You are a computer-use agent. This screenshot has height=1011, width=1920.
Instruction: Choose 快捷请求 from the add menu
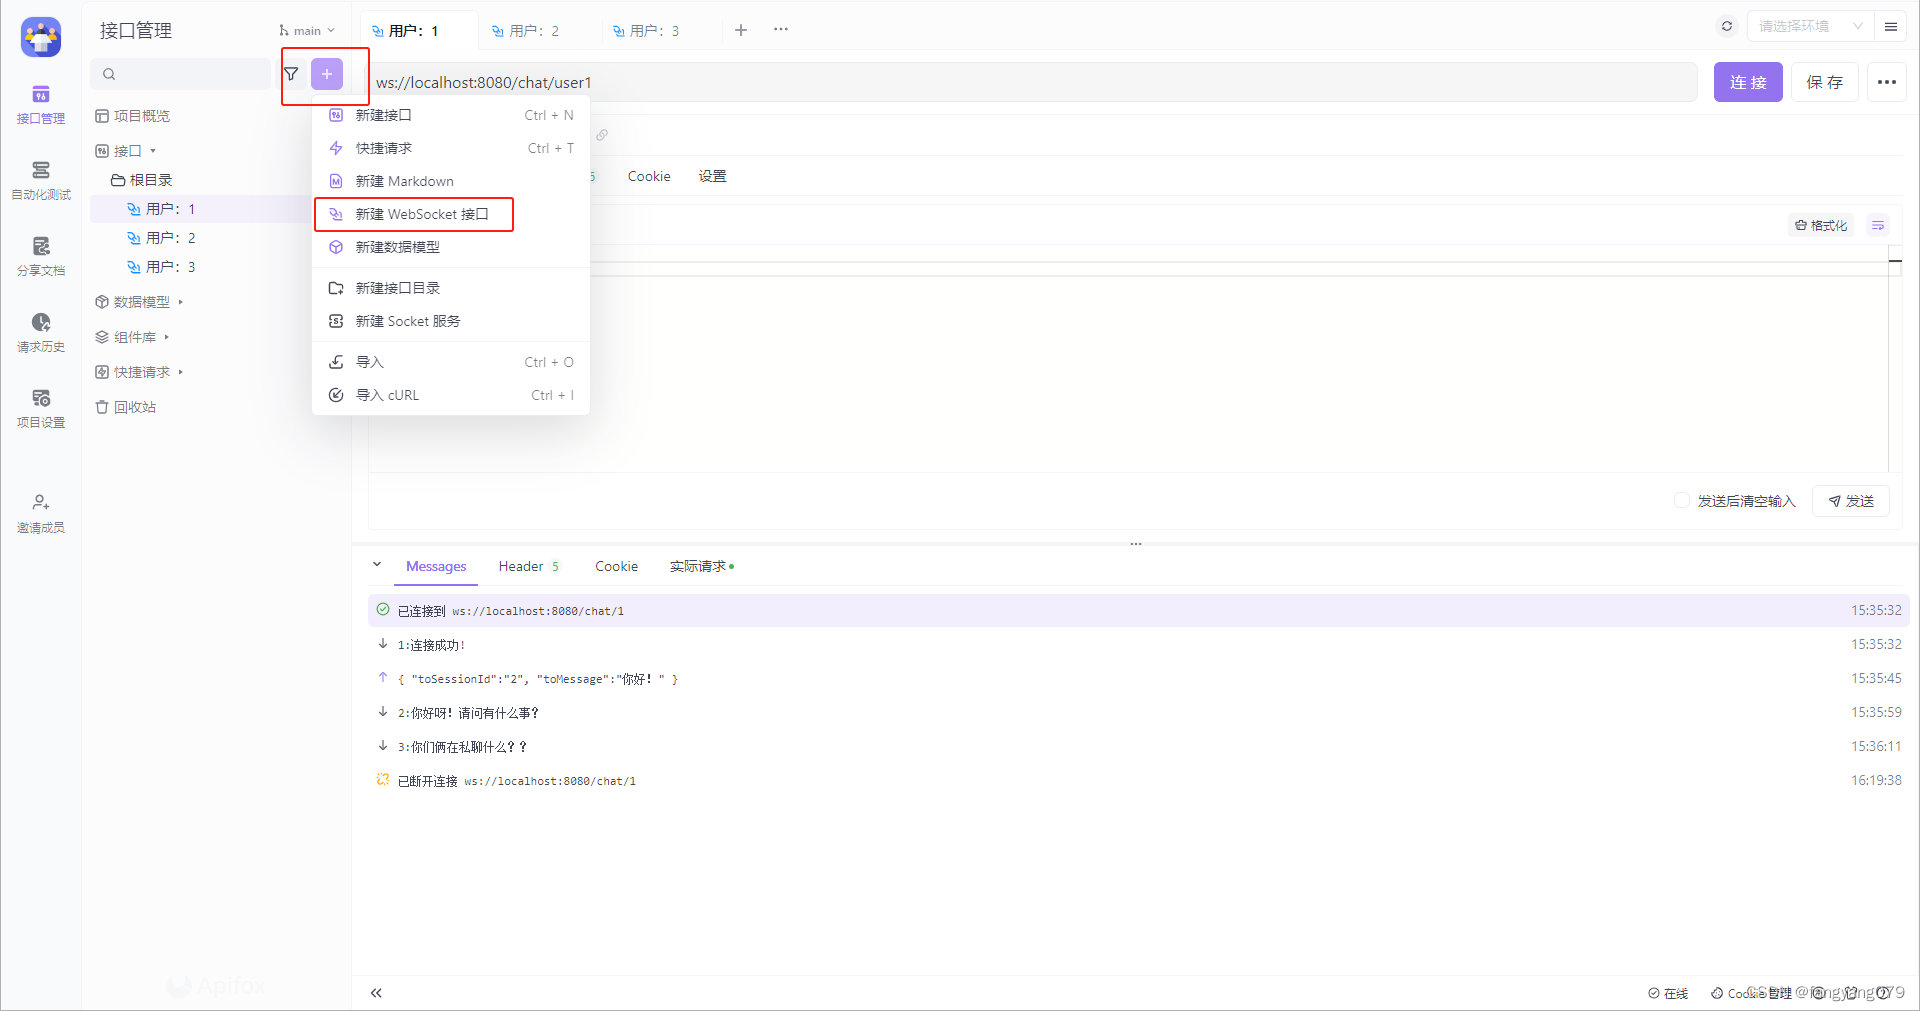(451, 148)
